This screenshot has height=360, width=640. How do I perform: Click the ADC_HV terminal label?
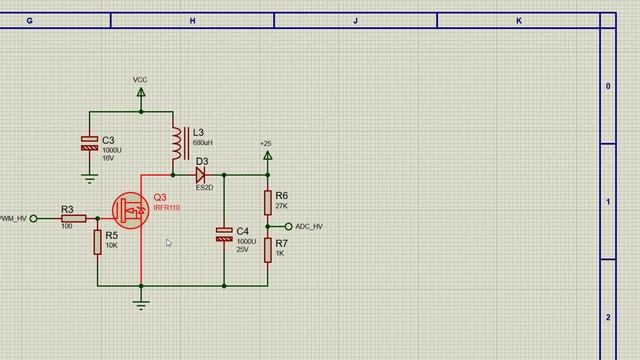click(x=309, y=227)
